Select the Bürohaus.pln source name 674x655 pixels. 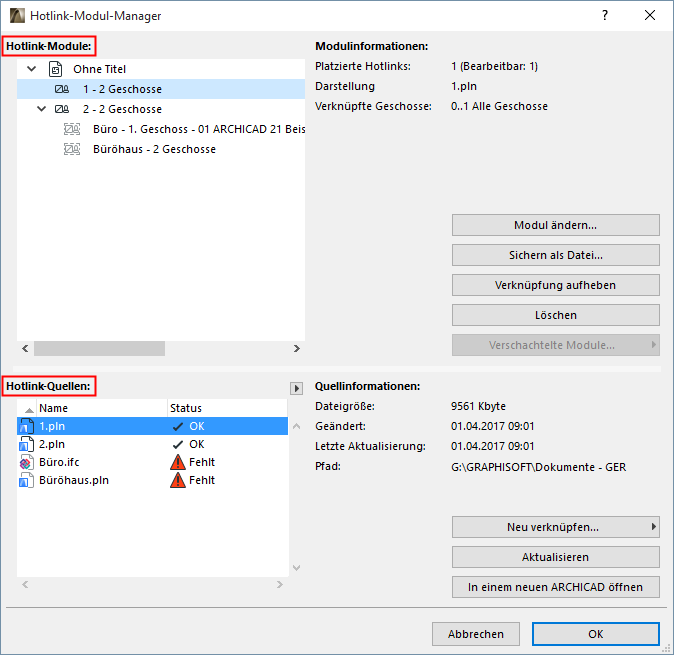click(x=74, y=480)
